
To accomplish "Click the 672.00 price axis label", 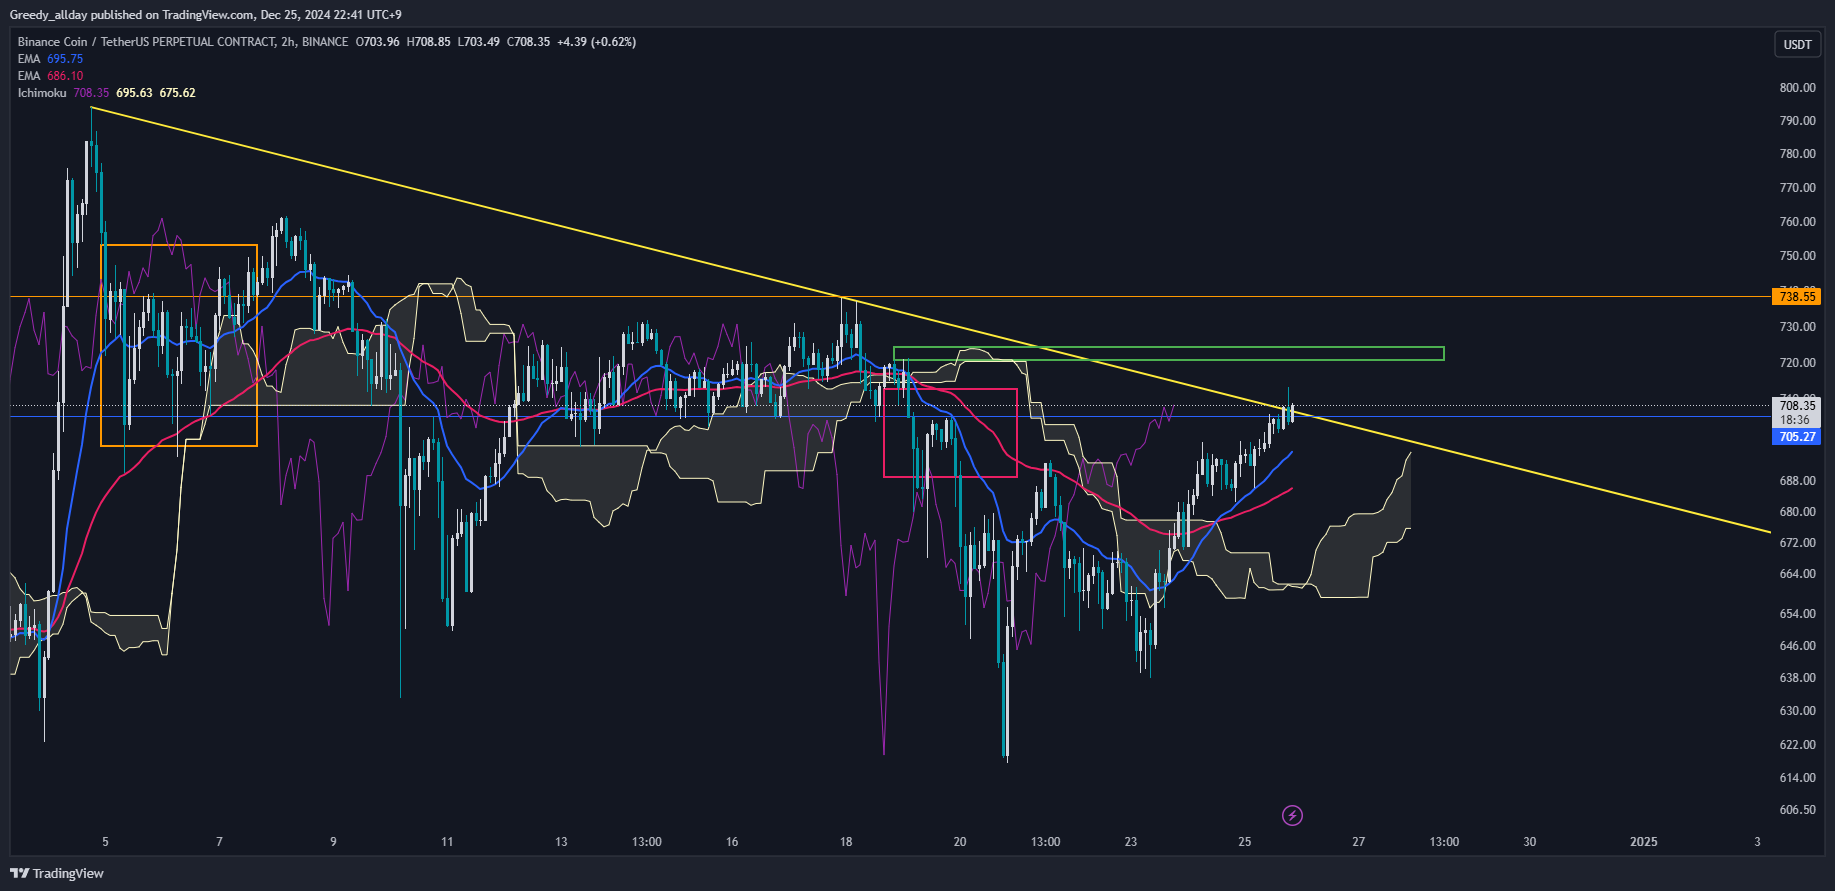I will (x=1797, y=543).
